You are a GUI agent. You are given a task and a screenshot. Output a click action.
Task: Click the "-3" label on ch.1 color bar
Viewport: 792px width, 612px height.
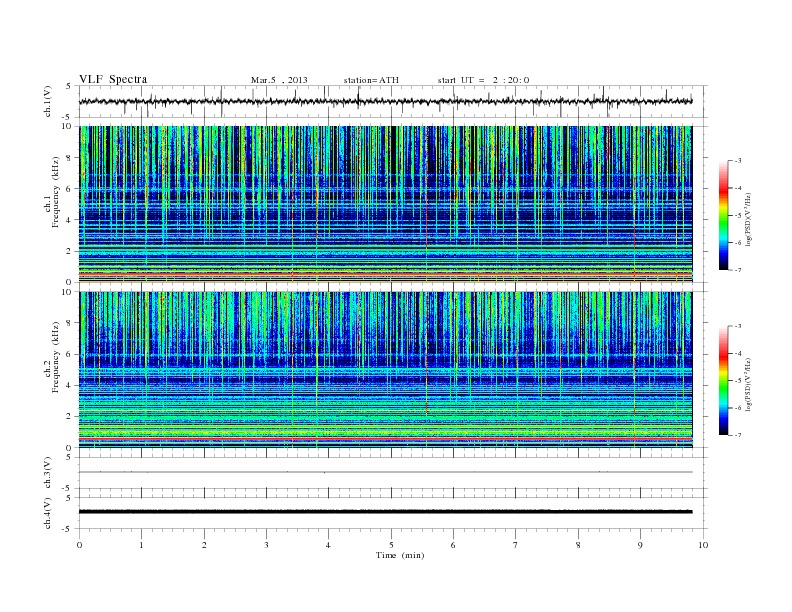point(738,161)
